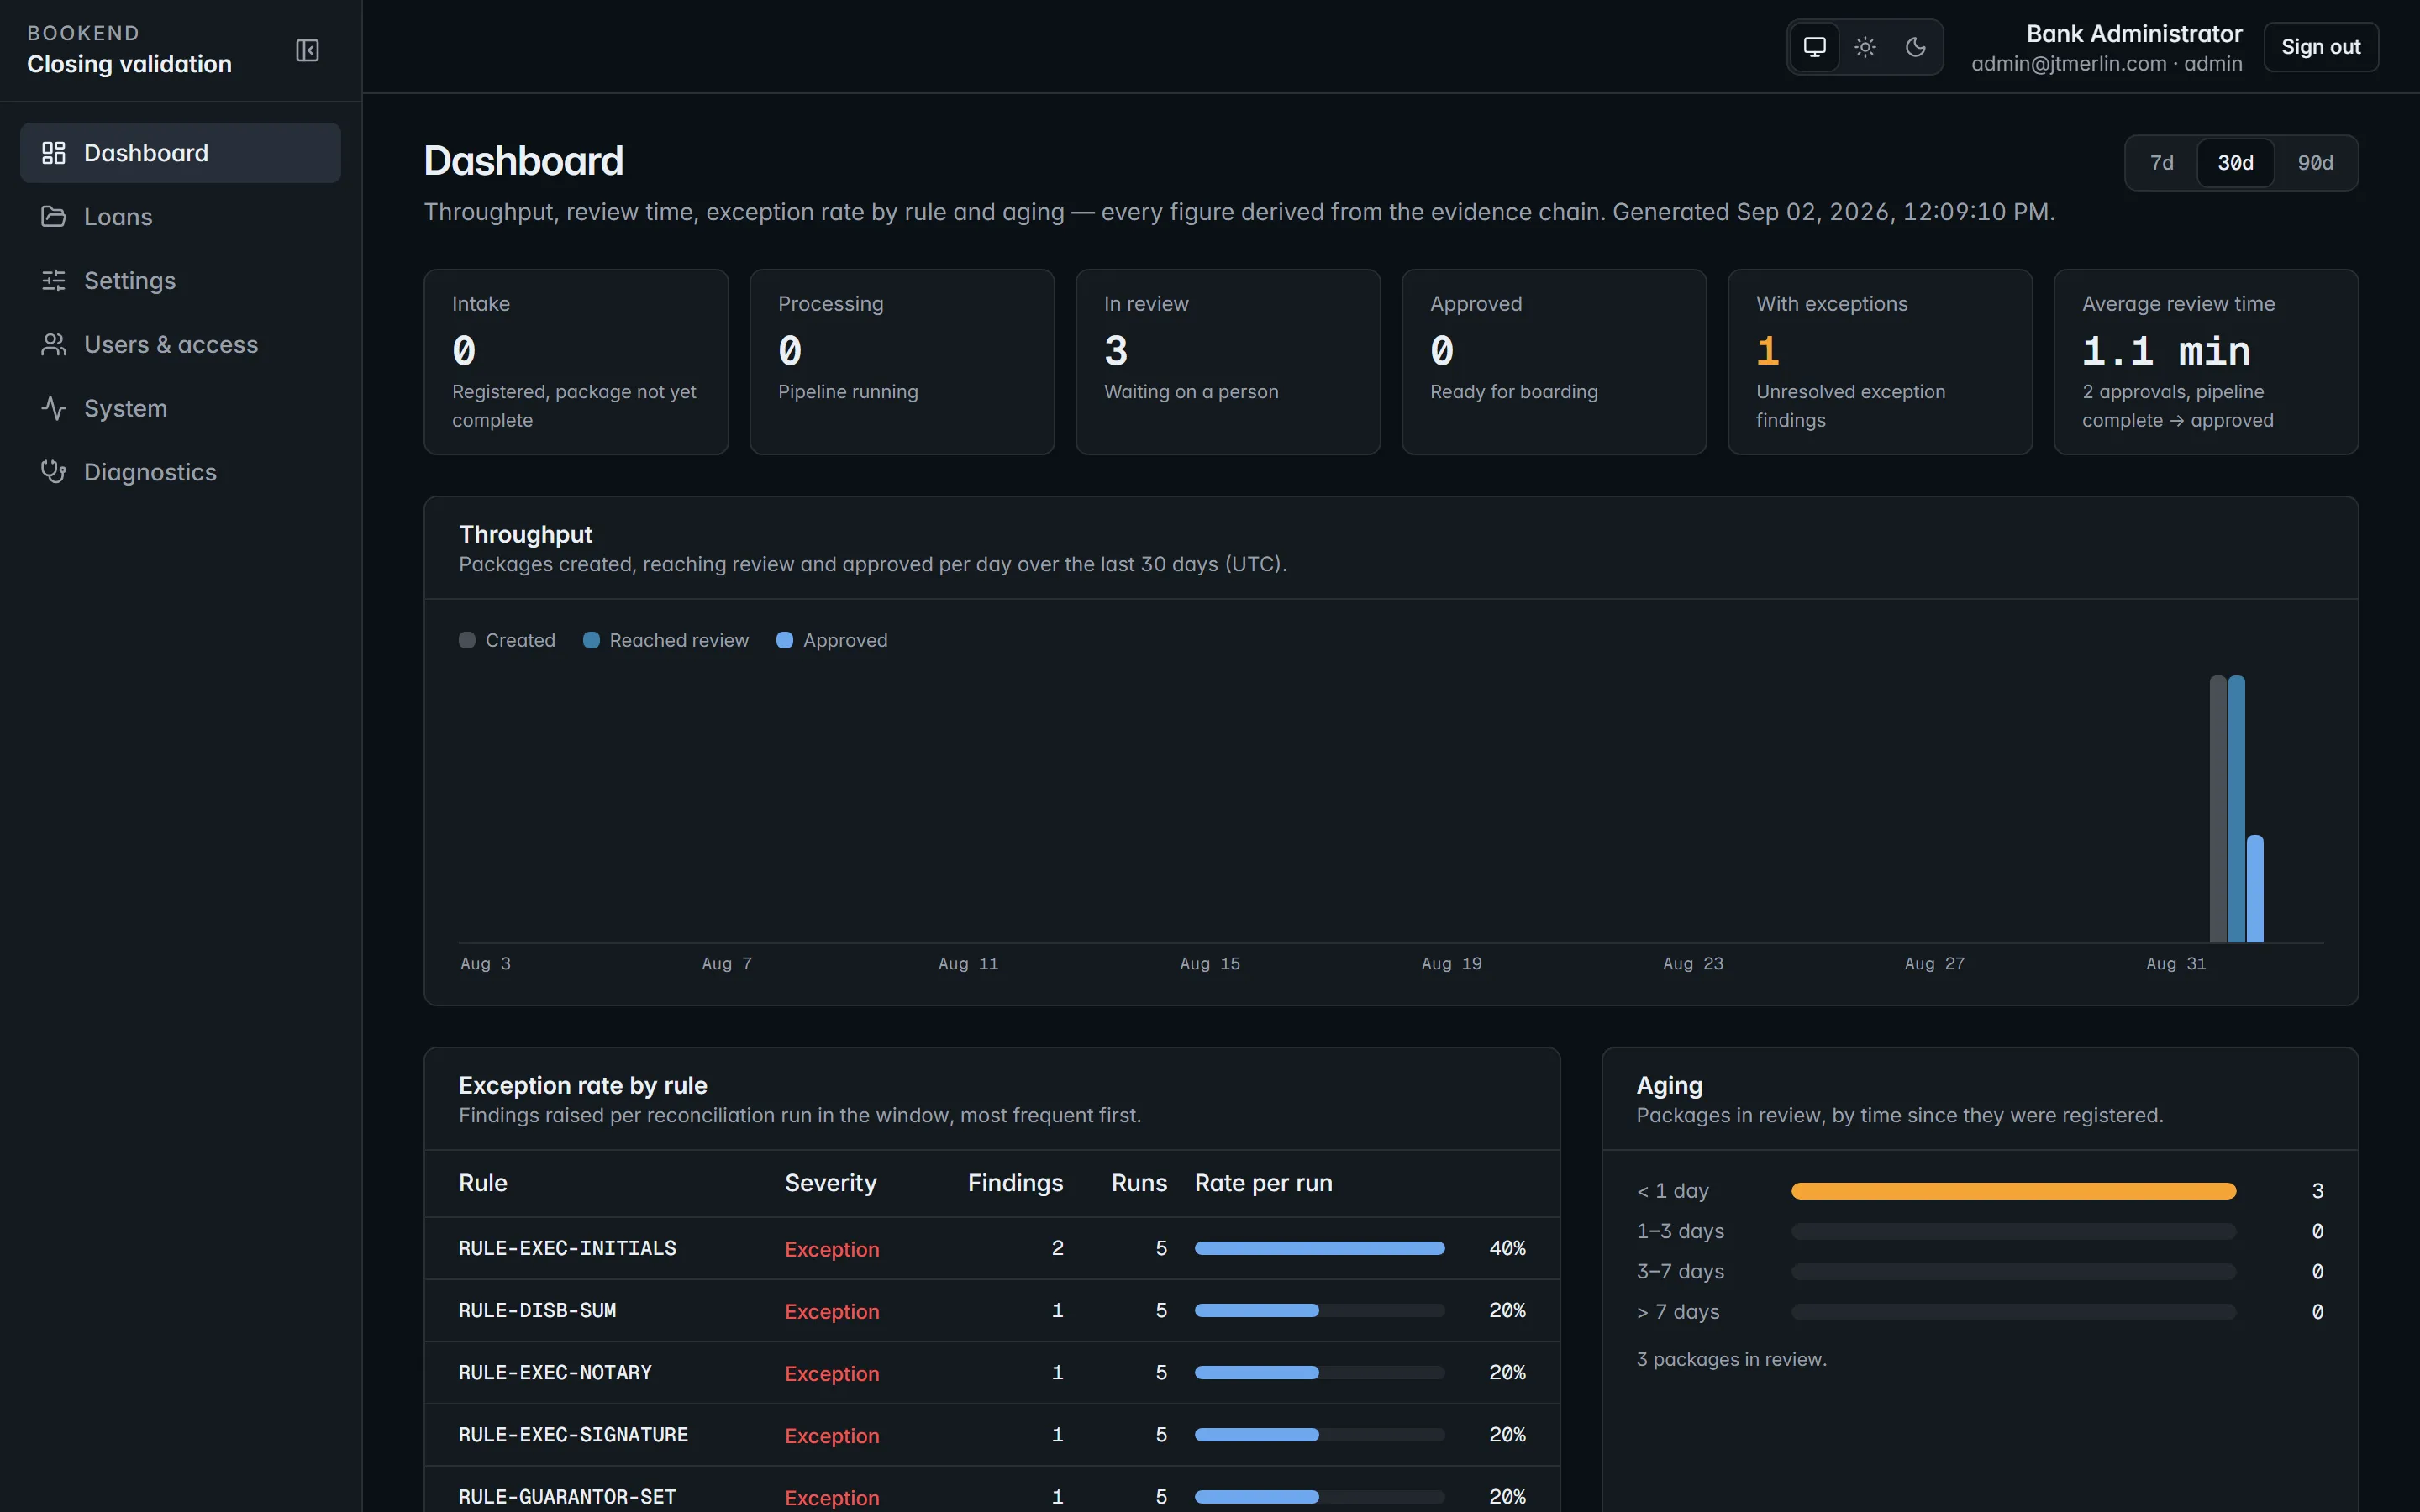
Task: Go to Dashboard in the sidebar
Action: pos(180,153)
